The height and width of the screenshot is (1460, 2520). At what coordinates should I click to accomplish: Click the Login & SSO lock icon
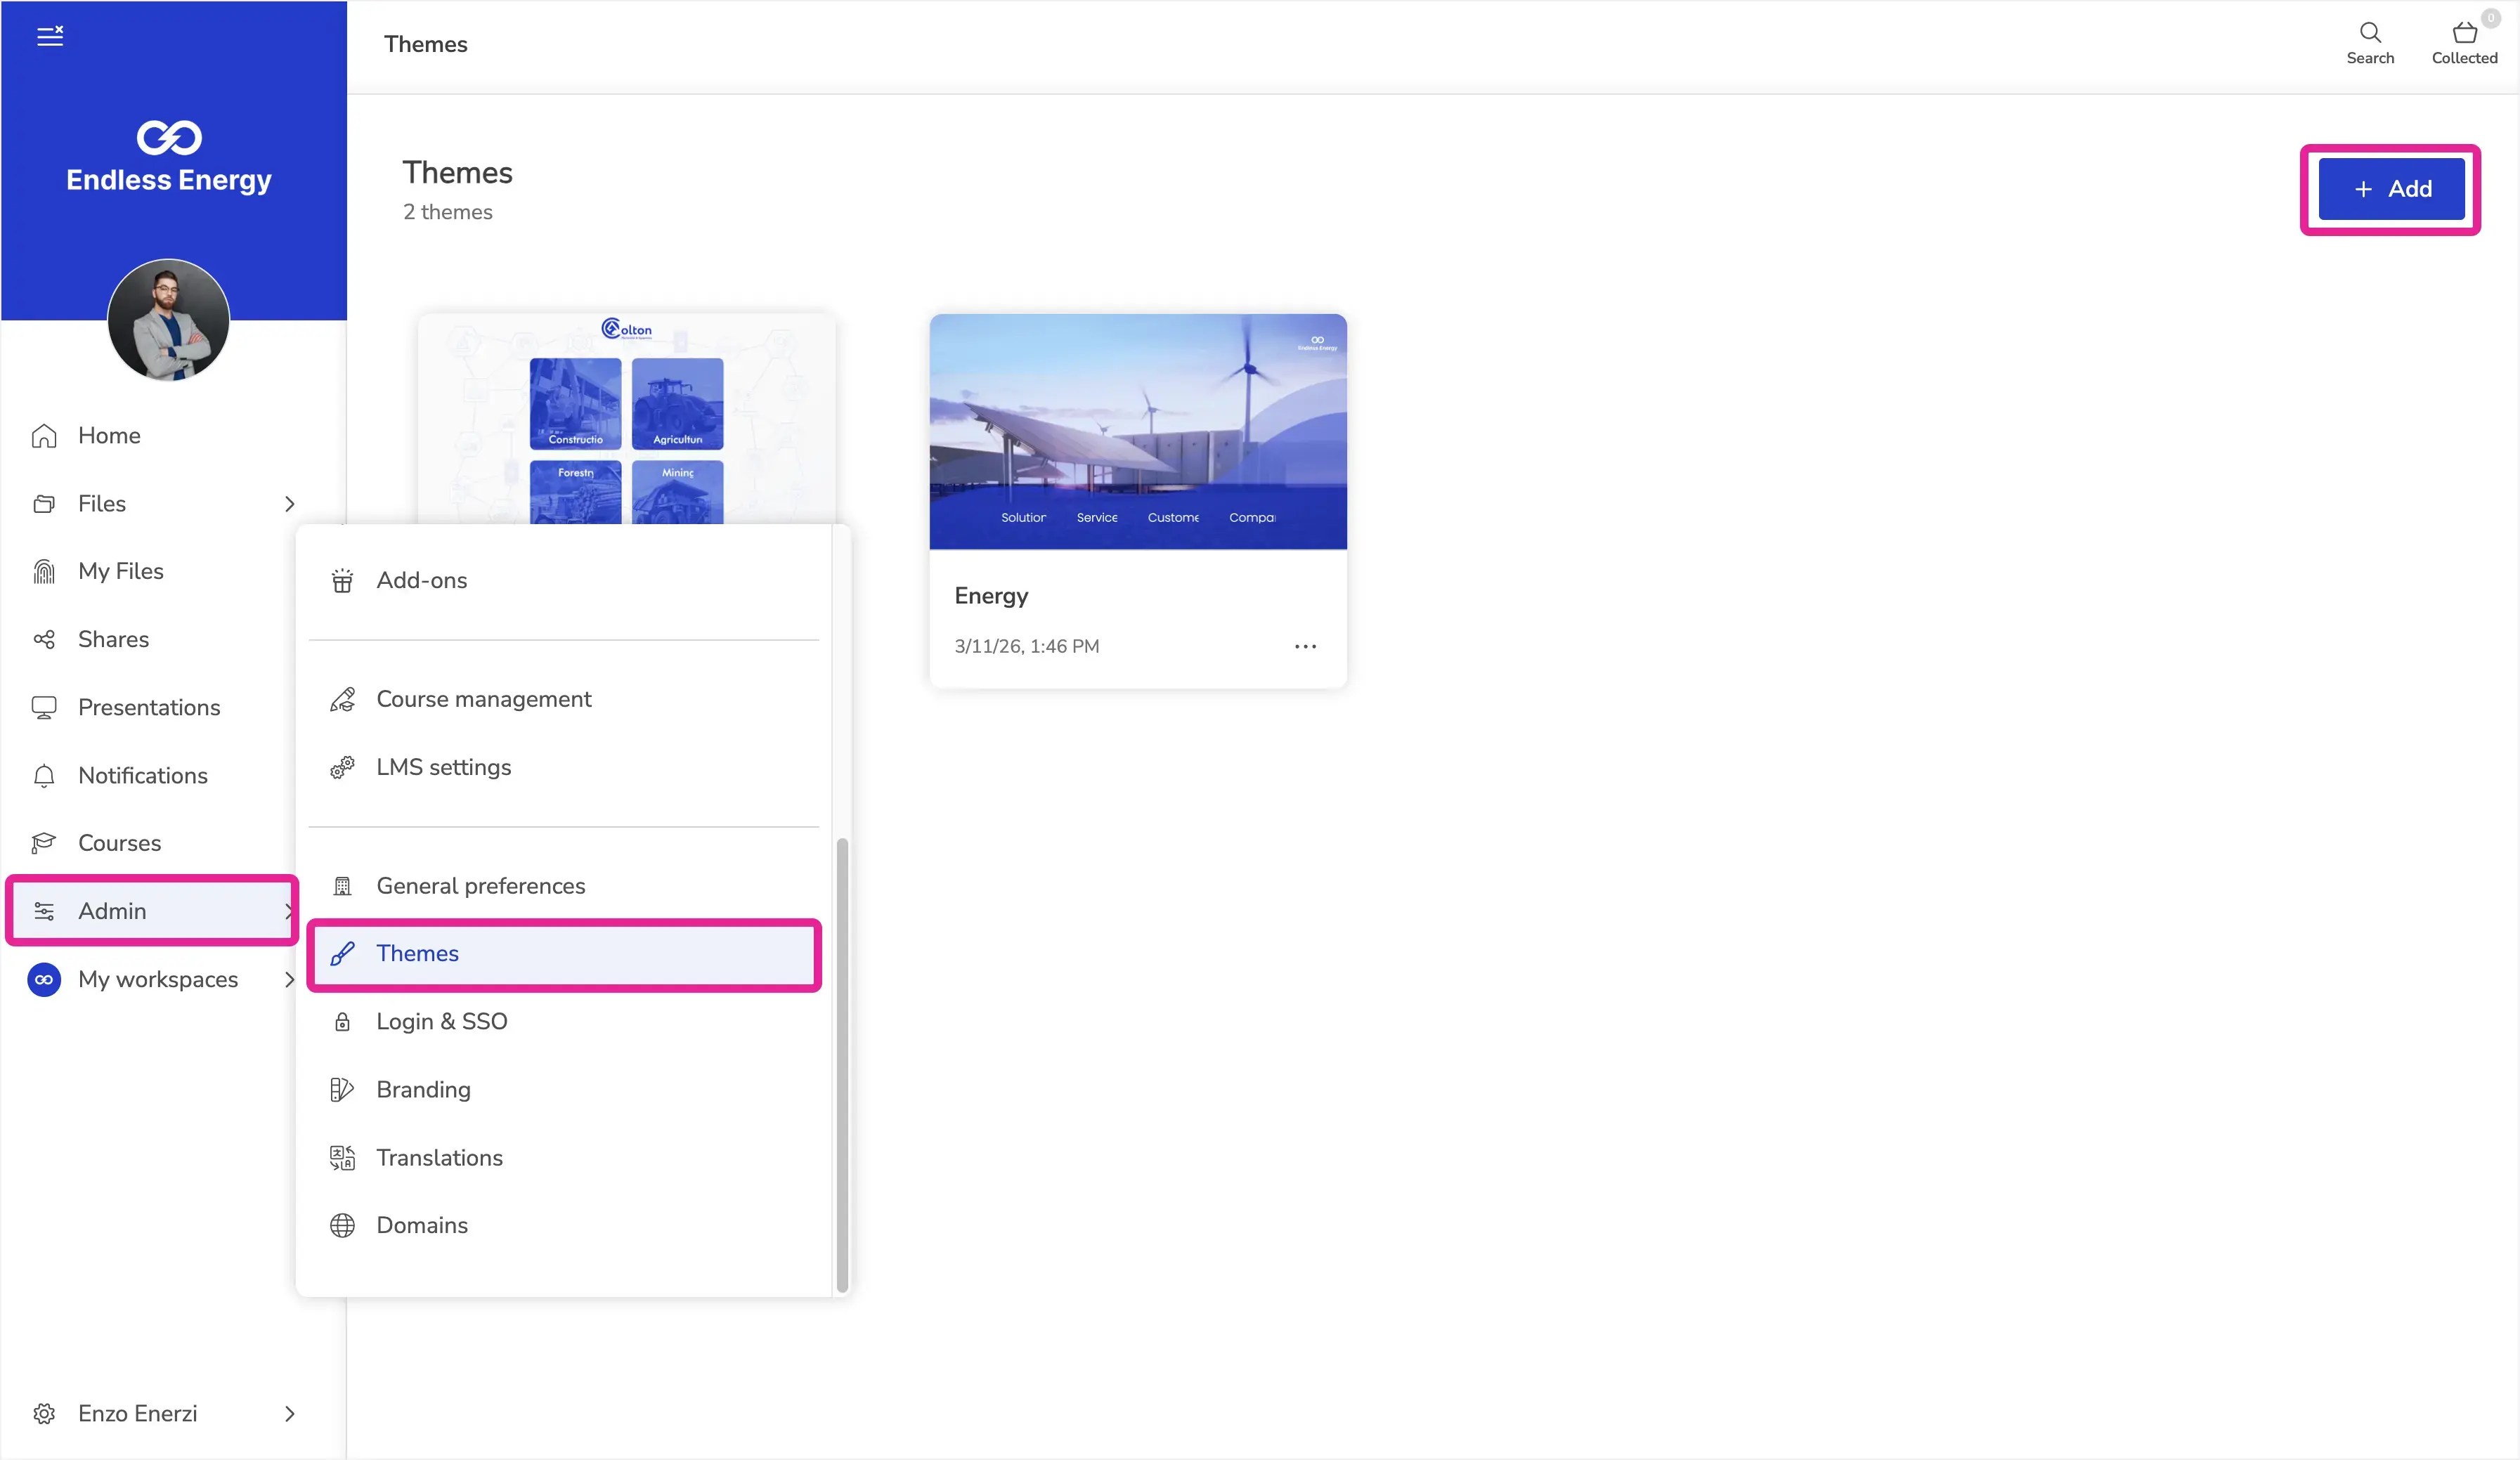point(342,1022)
